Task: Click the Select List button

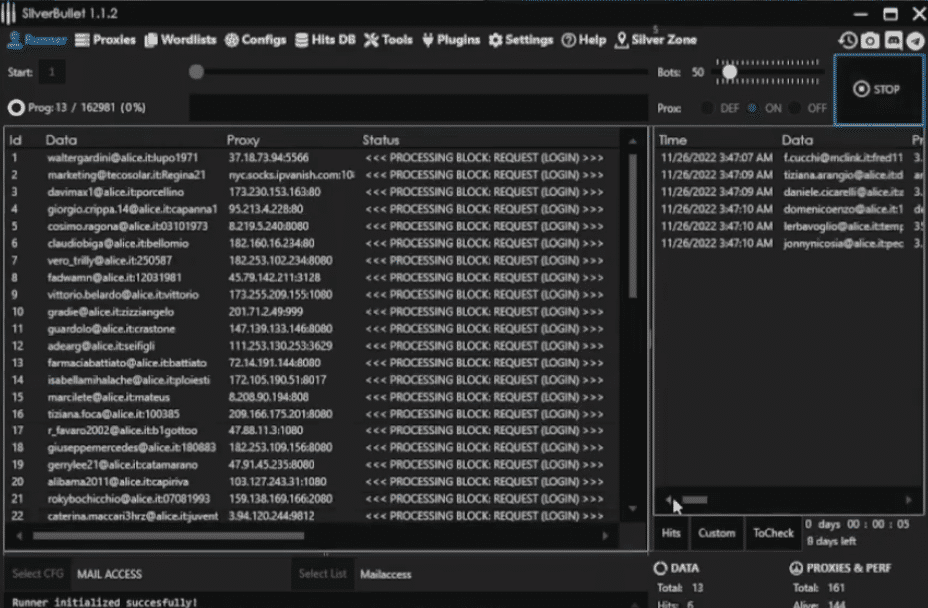Action: click(x=323, y=574)
